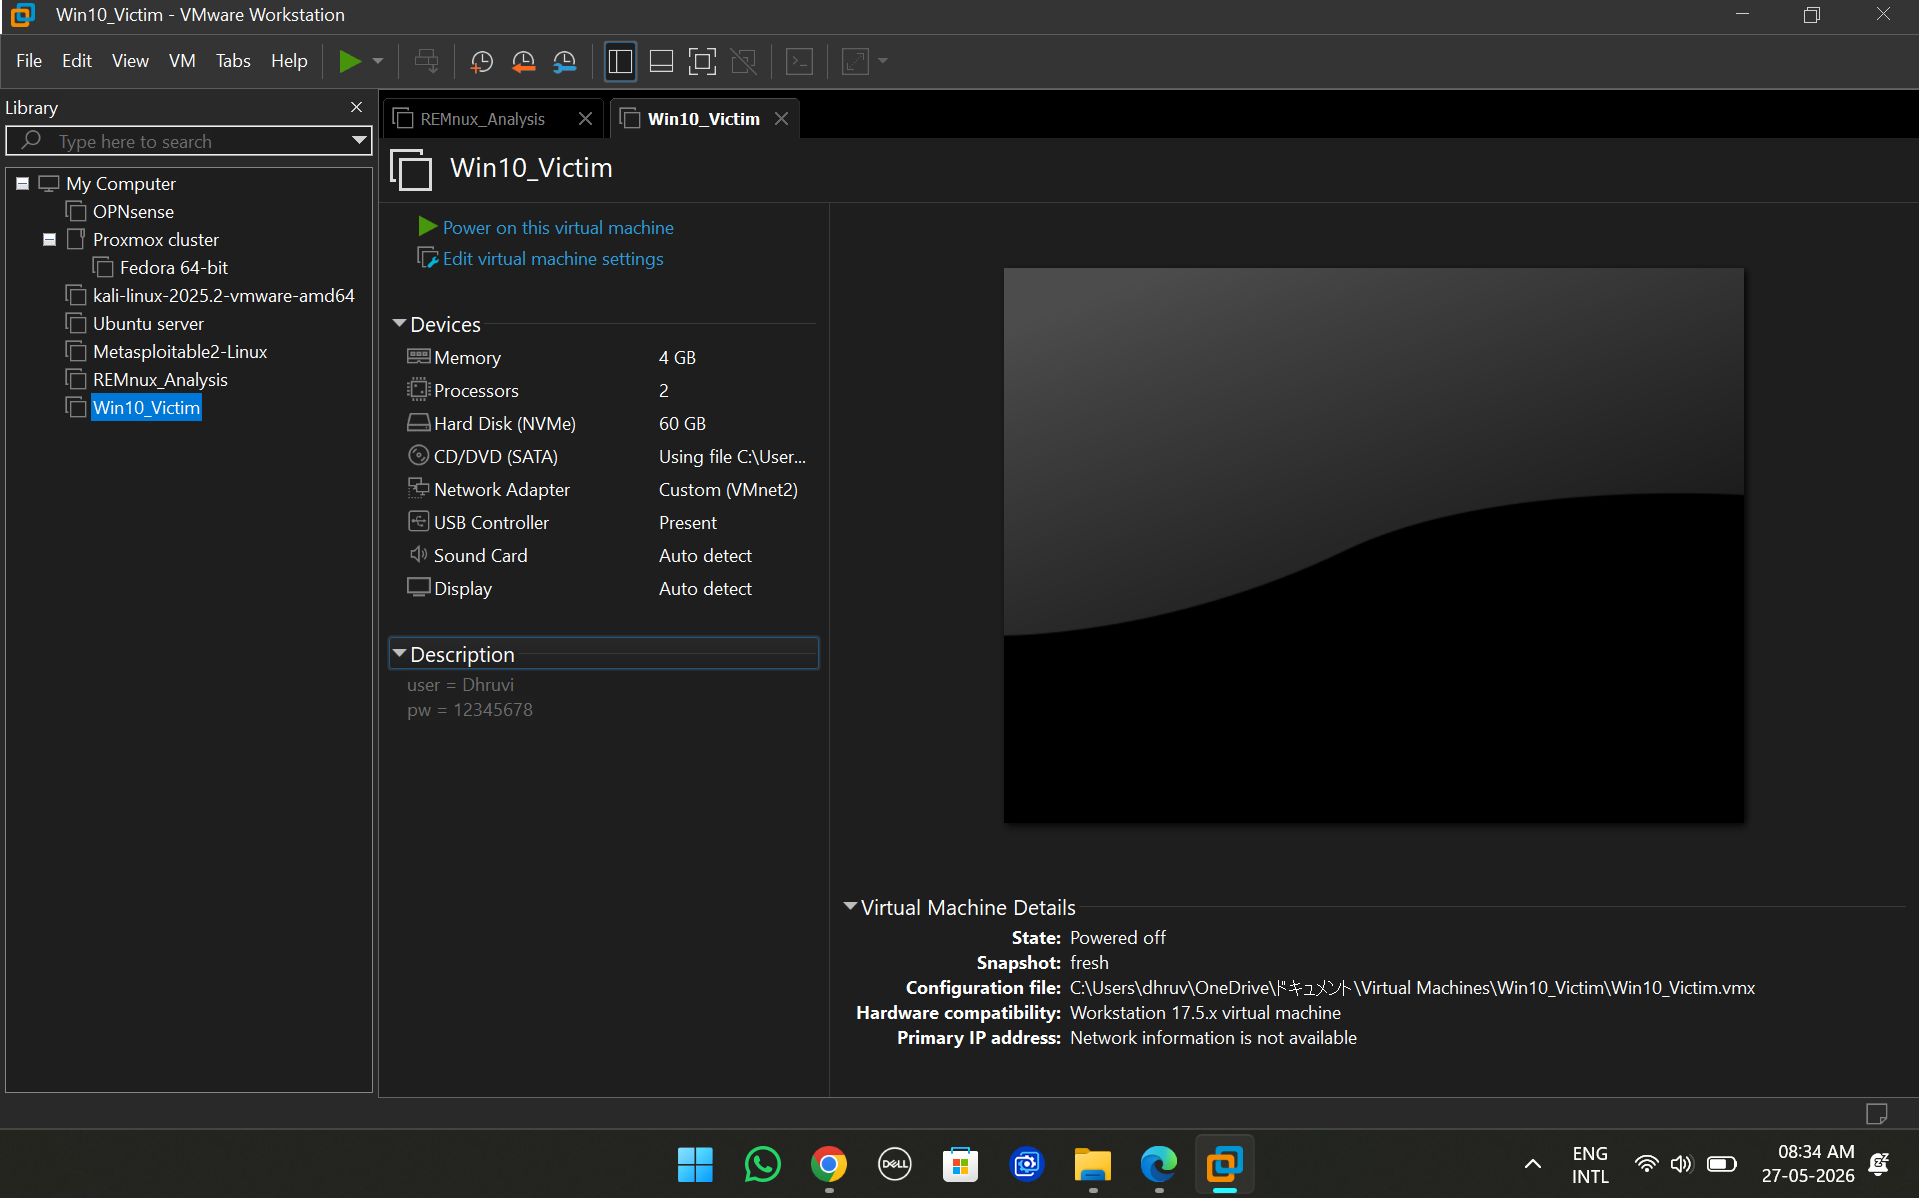Viewport: 1919px width, 1198px height.
Task: Click the VM screen preview thumbnail
Action: tap(1373, 546)
